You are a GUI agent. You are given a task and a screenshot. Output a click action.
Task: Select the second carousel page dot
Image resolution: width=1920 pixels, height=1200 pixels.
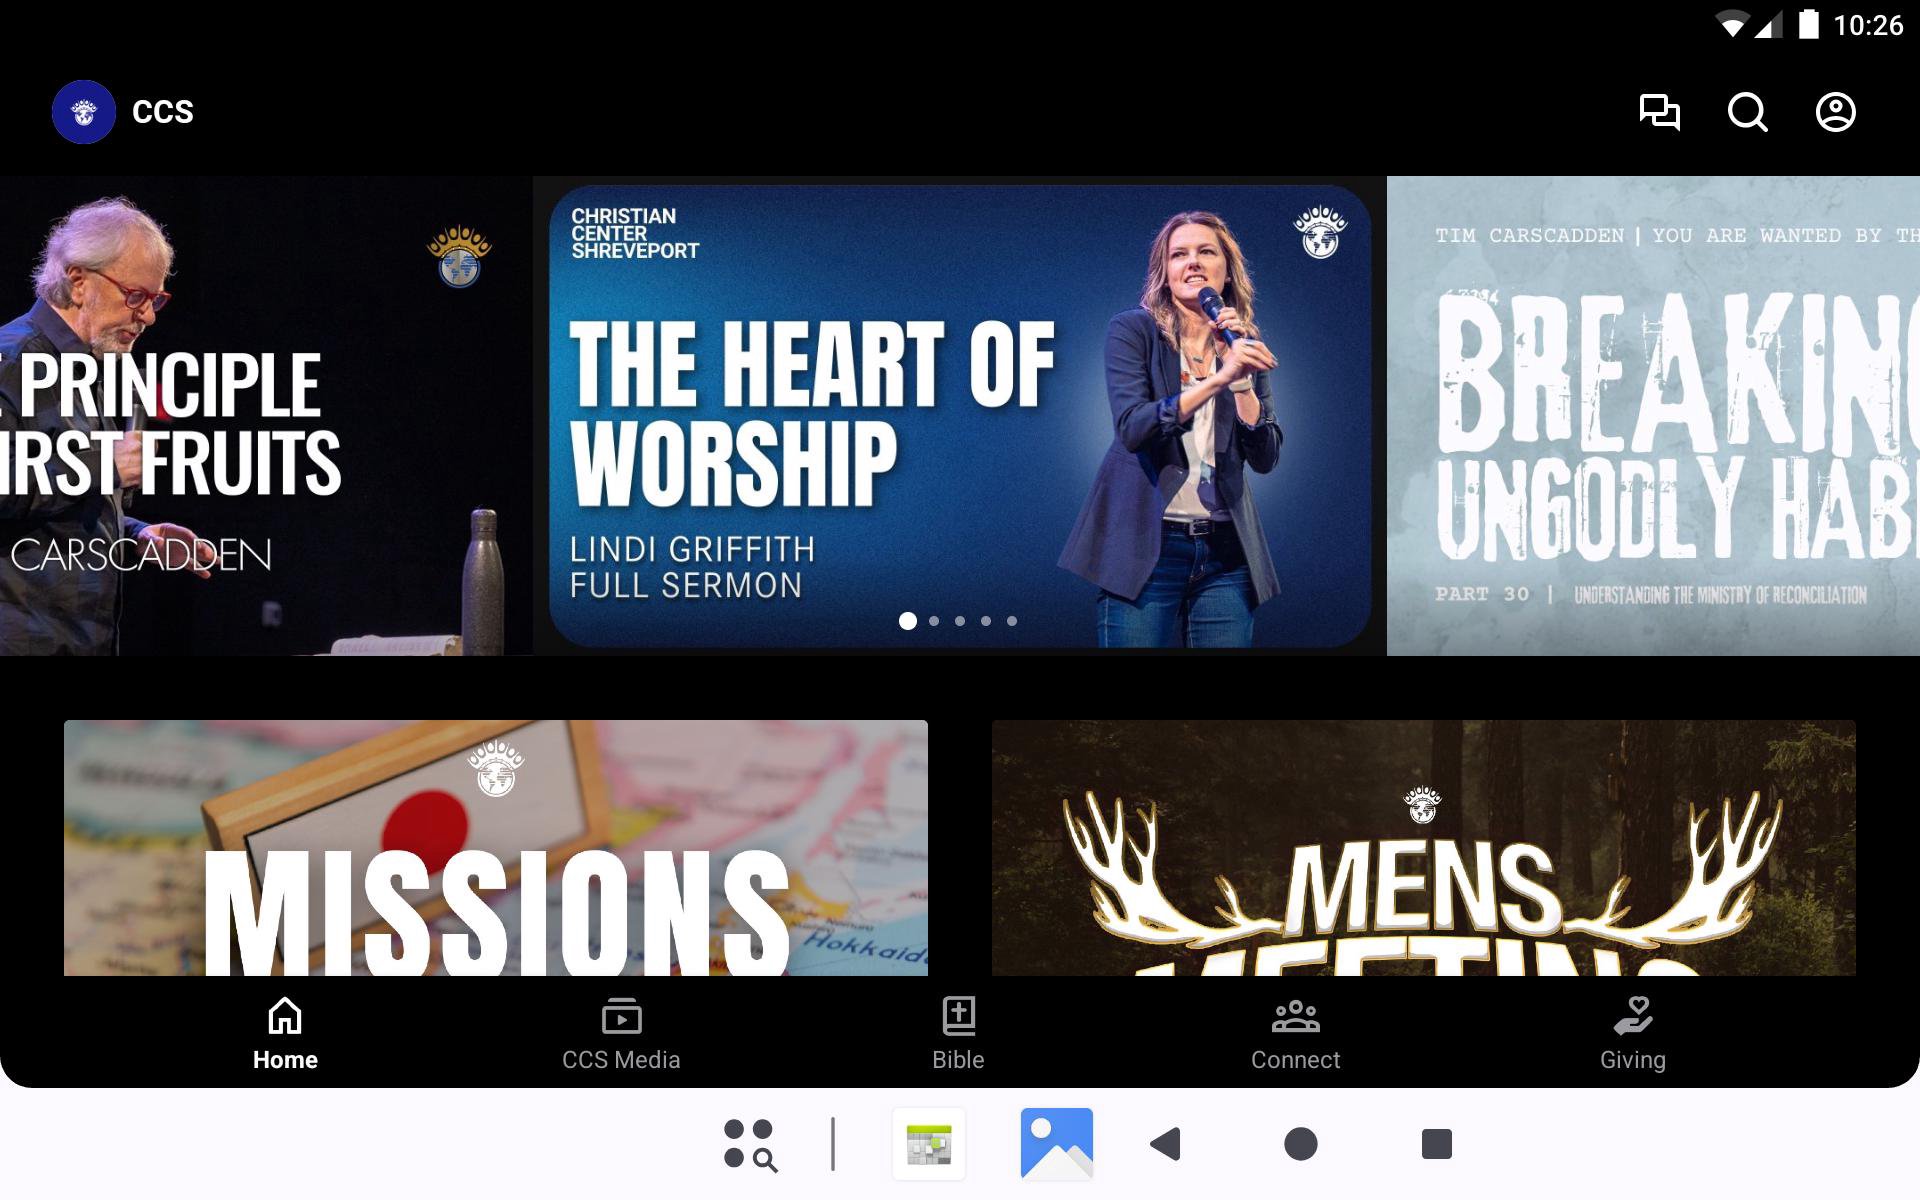(x=934, y=621)
